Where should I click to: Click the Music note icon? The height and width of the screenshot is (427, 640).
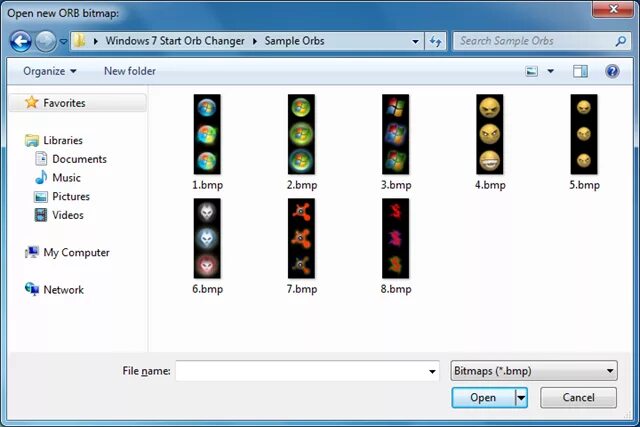(41, 177)
